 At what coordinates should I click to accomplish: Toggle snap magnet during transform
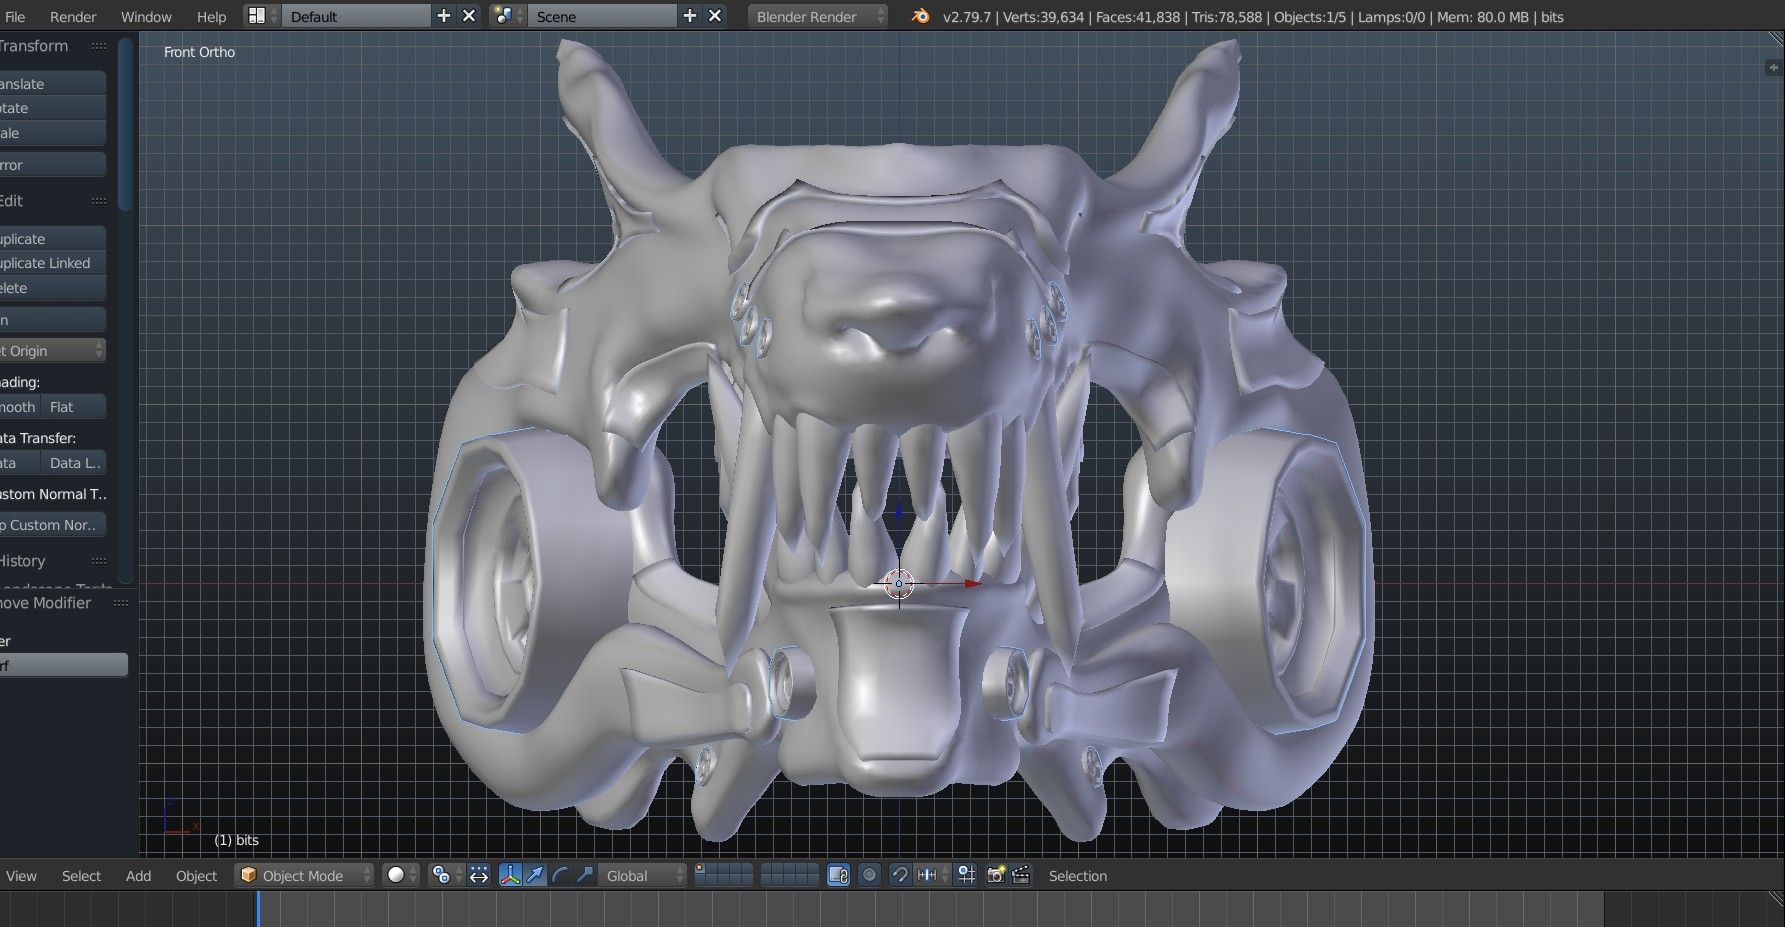pyautogui.click(x=900, y=875)
